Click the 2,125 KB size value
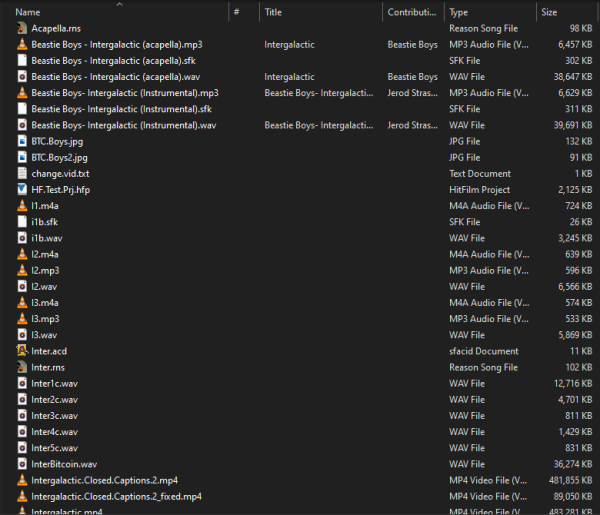The height and width of the screenshot is (515, 600). (575, 189)
